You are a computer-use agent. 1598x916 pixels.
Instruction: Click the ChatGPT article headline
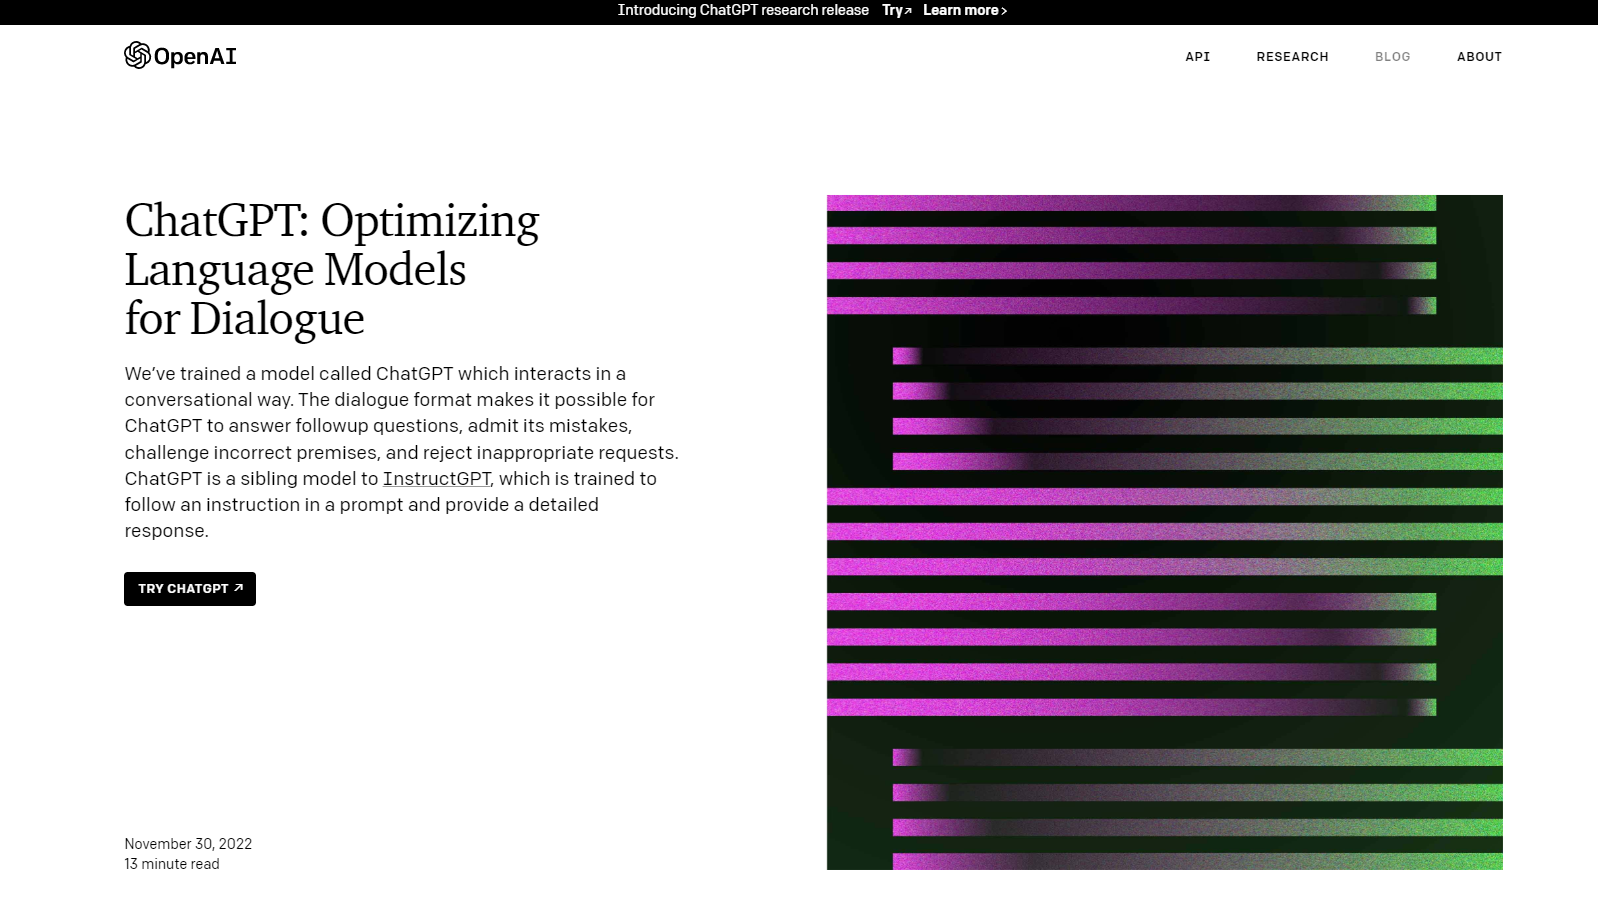tap(332, 269)
